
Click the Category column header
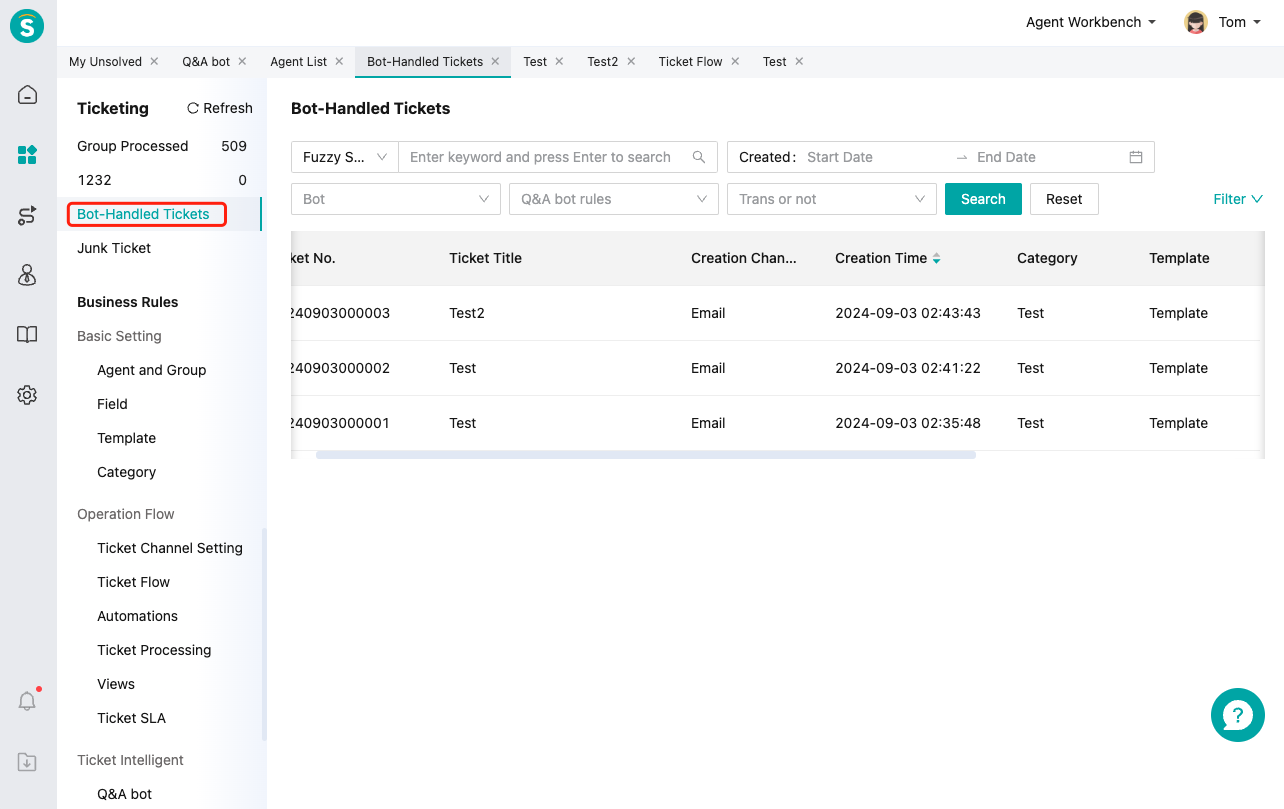[1047, 258]
